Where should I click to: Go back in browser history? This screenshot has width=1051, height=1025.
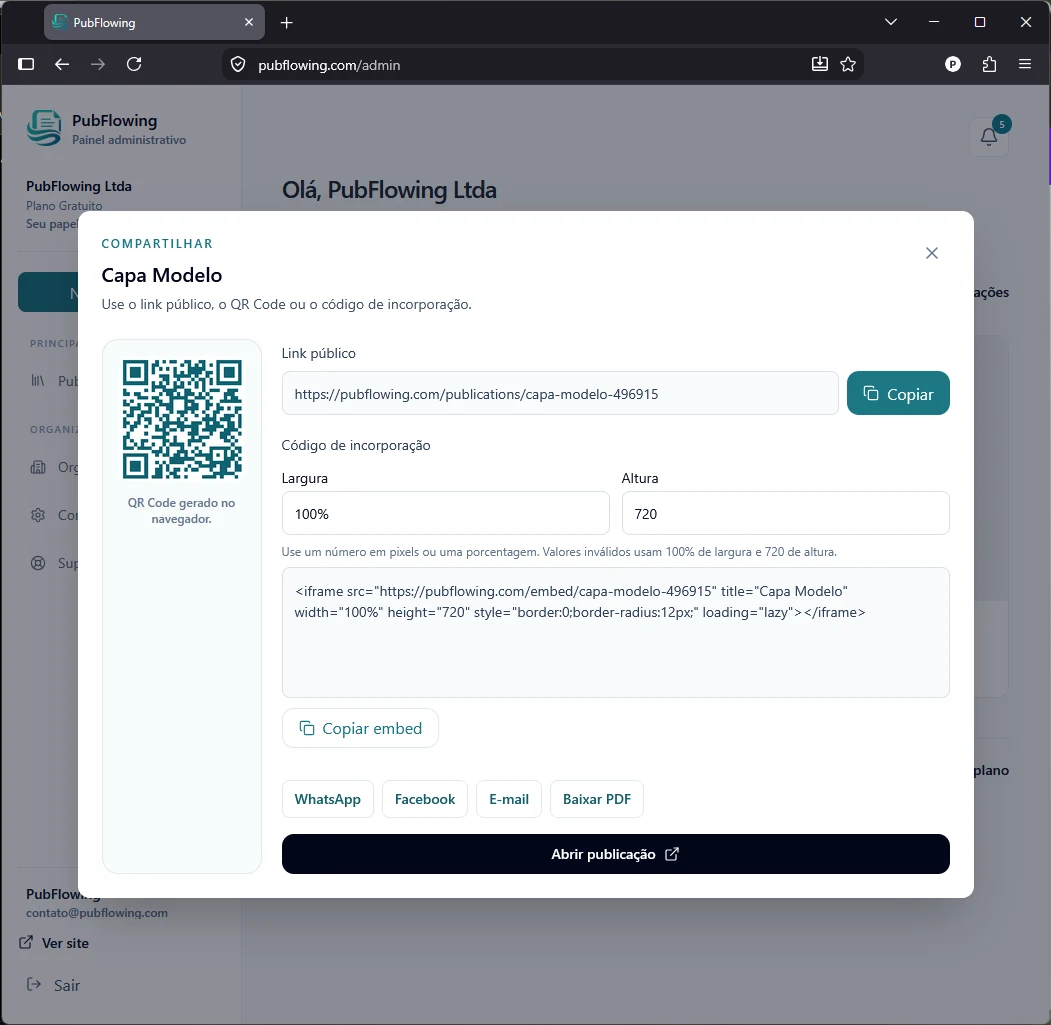[x=62, y=64]
